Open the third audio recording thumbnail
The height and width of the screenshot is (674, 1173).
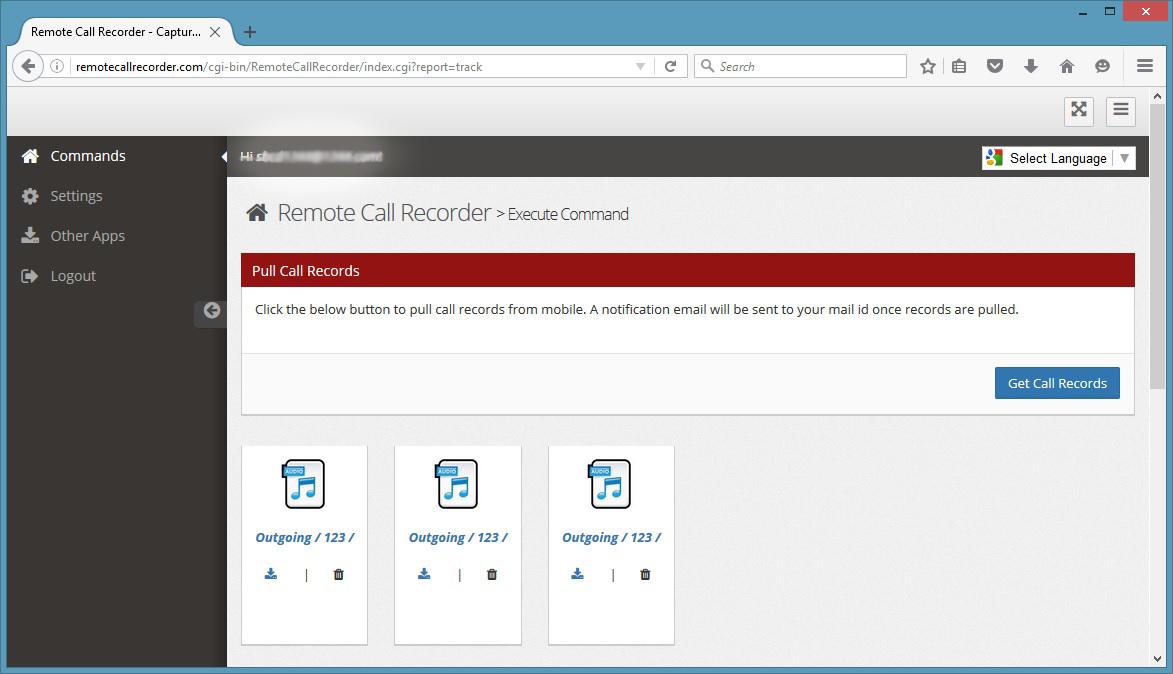[x=610, y=484]
